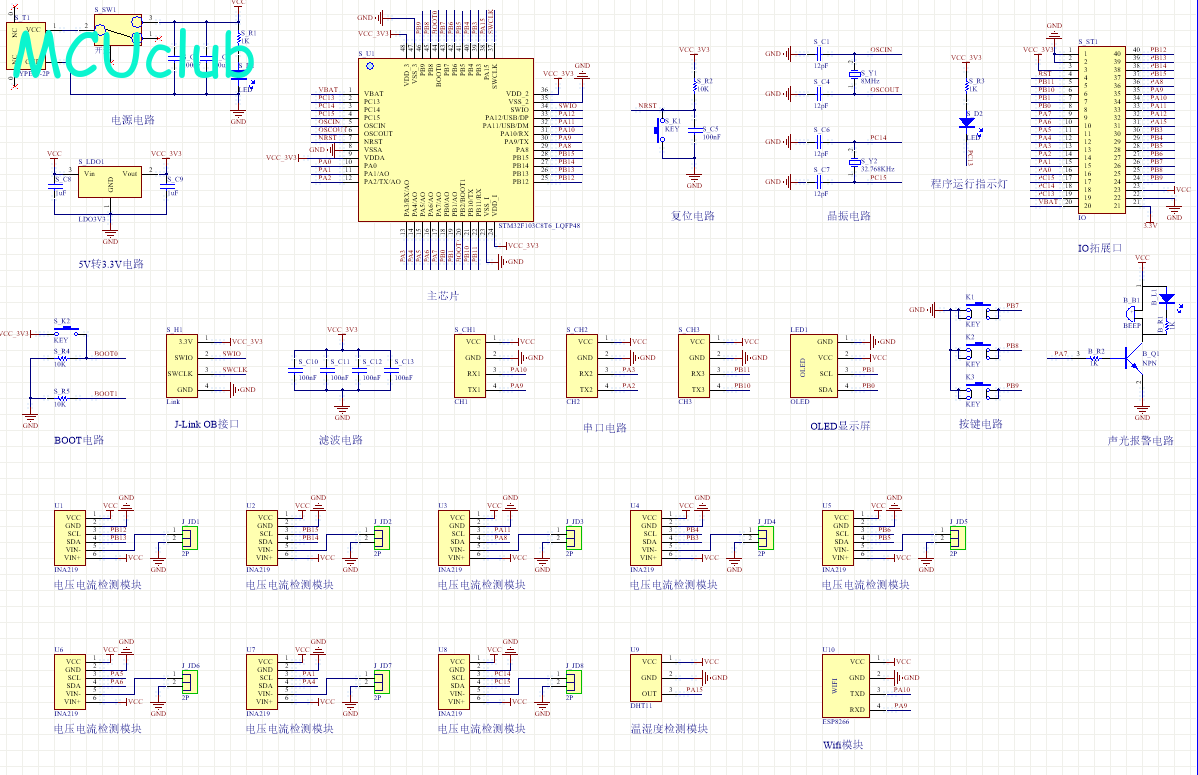Select the S_CH1 serial header block
1198x775 pixels.
[x=470, y=365]
